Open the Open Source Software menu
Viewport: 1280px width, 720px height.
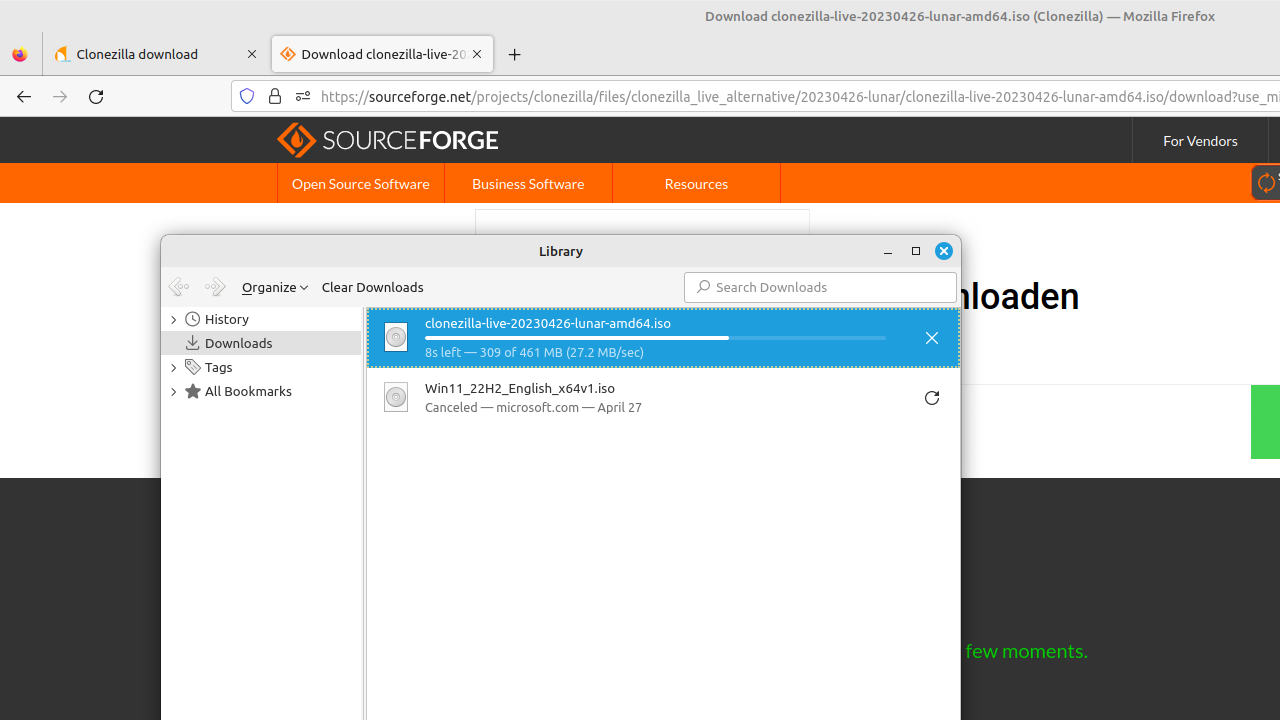(361, 184)
